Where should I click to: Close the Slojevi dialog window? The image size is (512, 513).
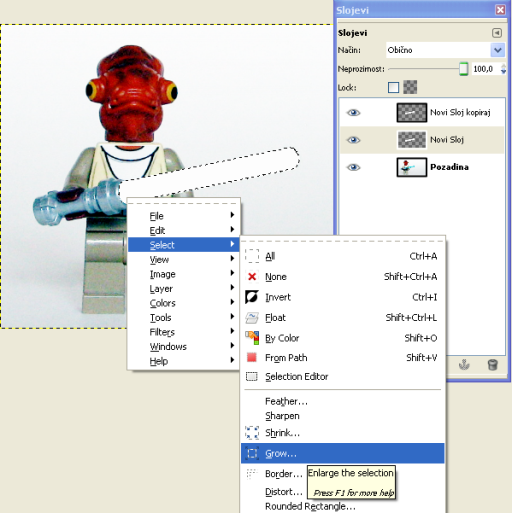point(500,10)
